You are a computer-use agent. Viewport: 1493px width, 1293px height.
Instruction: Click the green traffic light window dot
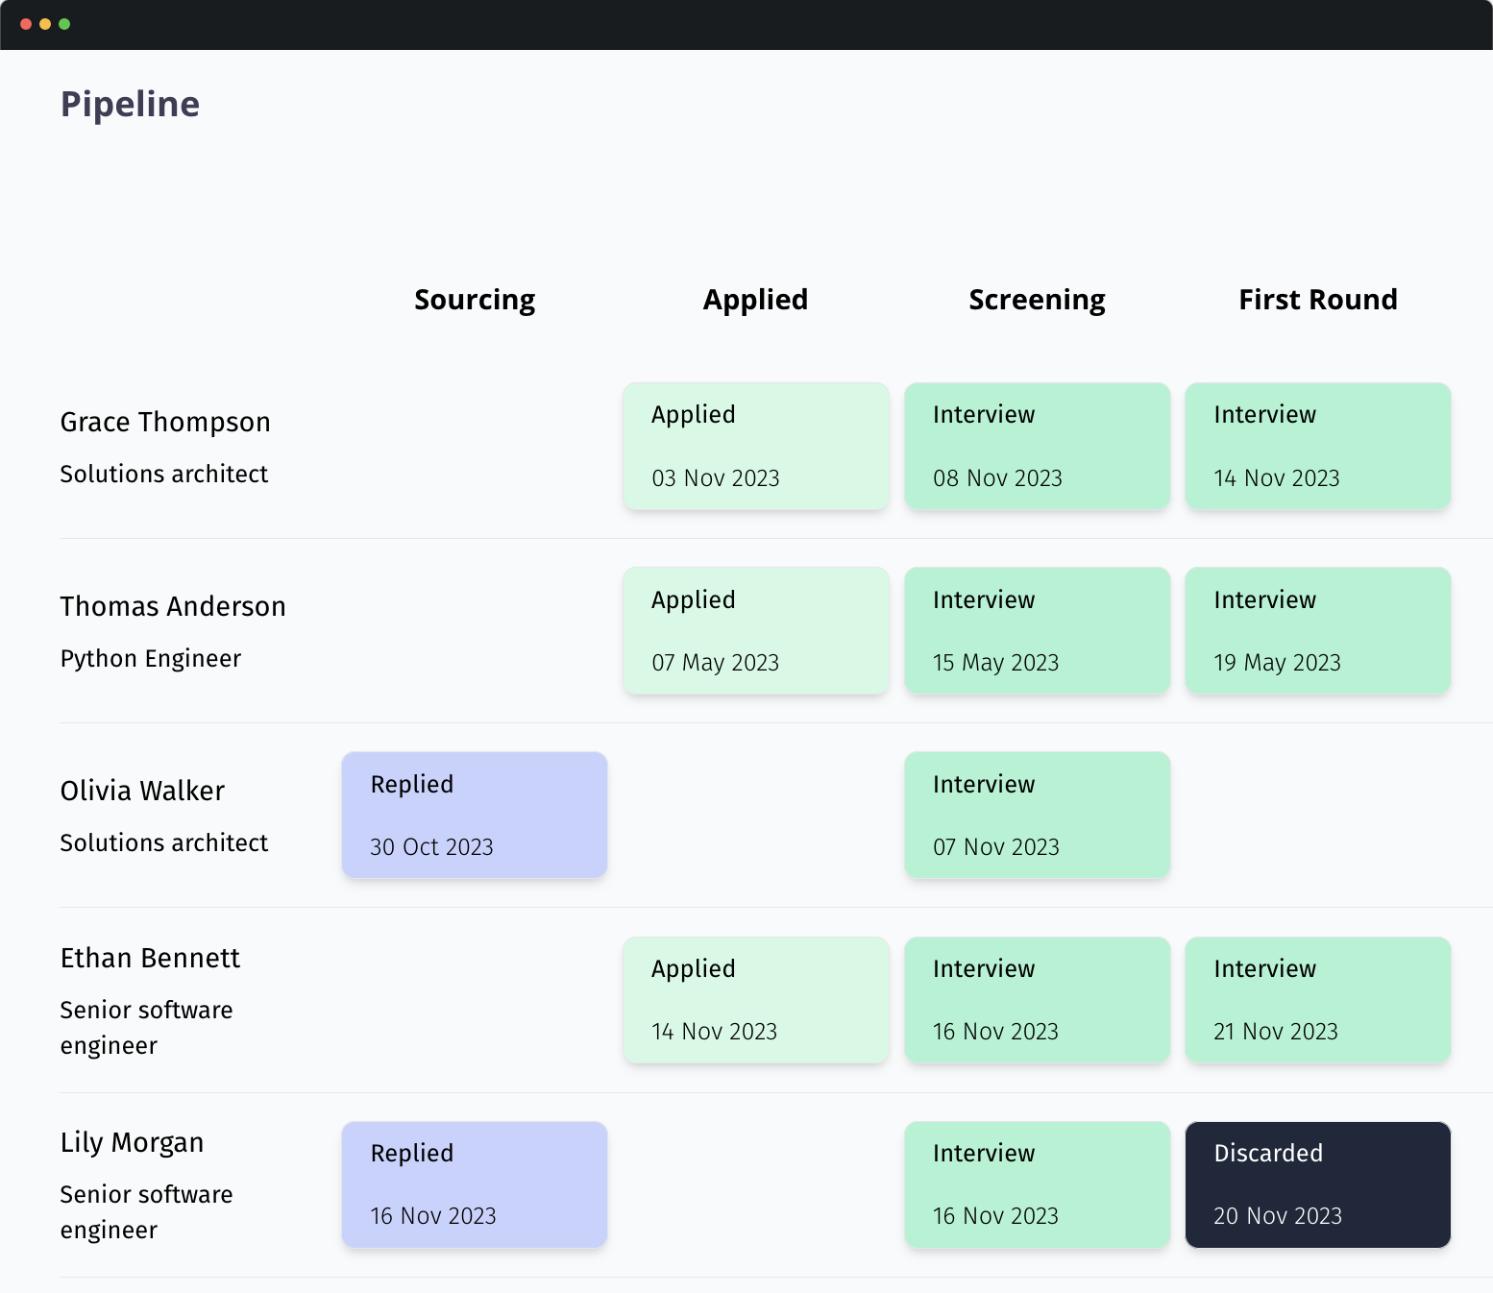point(64,23)
